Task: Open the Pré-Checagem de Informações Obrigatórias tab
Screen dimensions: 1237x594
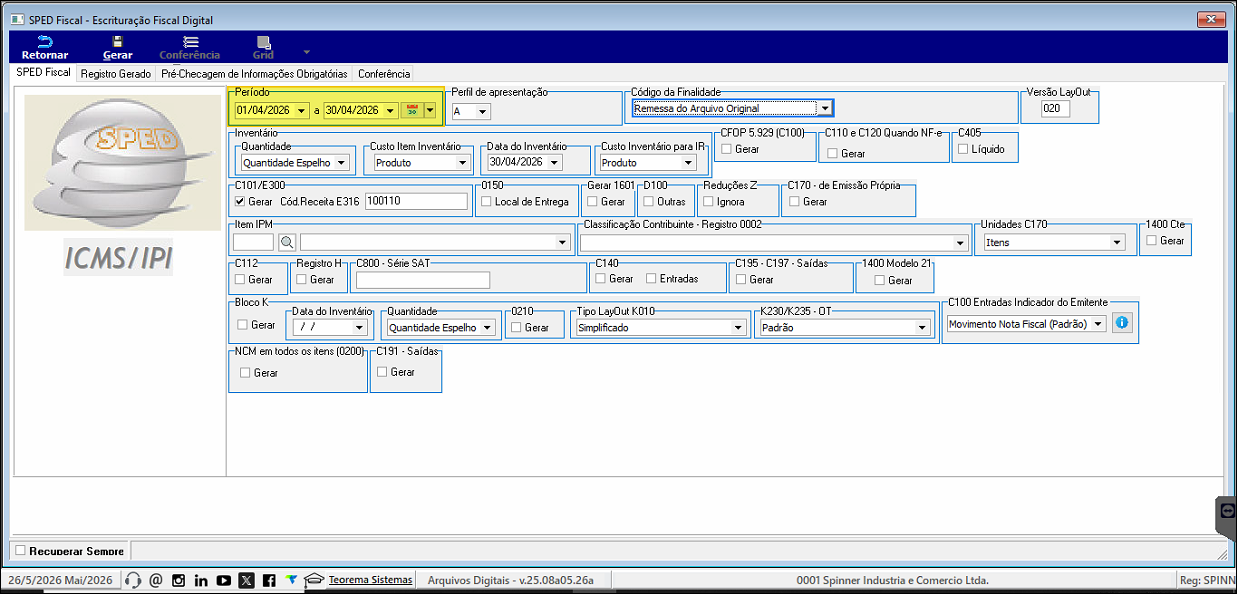Action: (x=254, y=74)
